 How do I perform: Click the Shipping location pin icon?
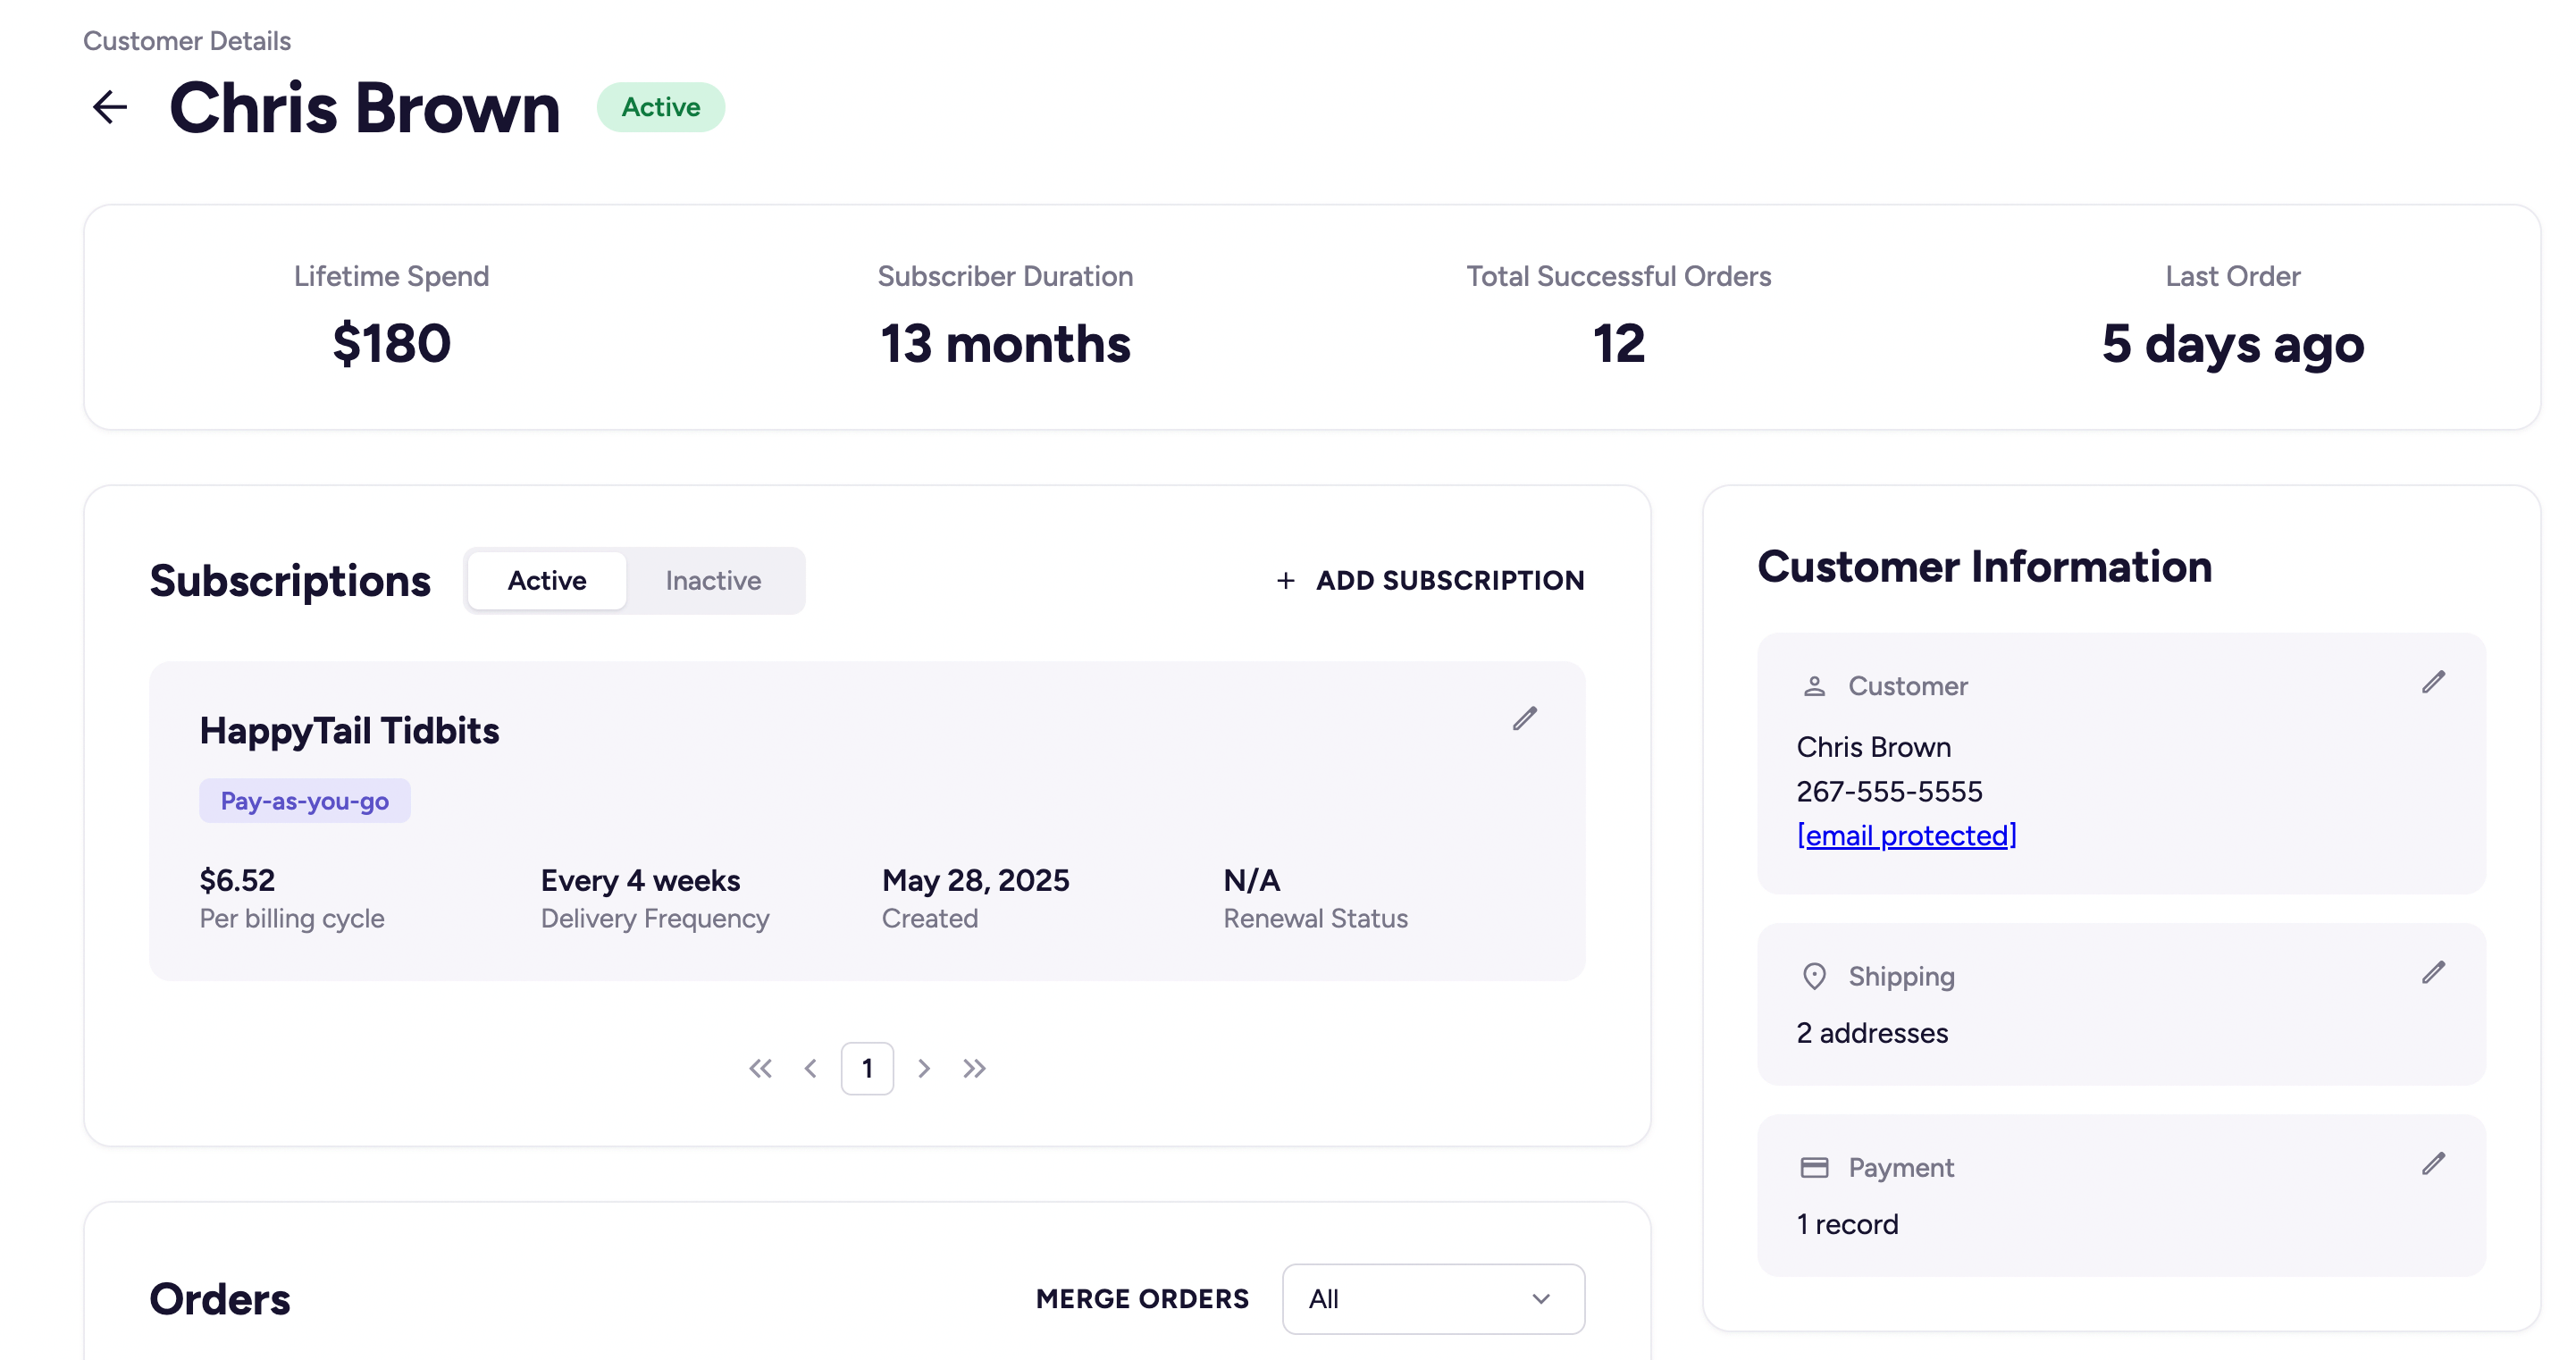[1814, 976]
